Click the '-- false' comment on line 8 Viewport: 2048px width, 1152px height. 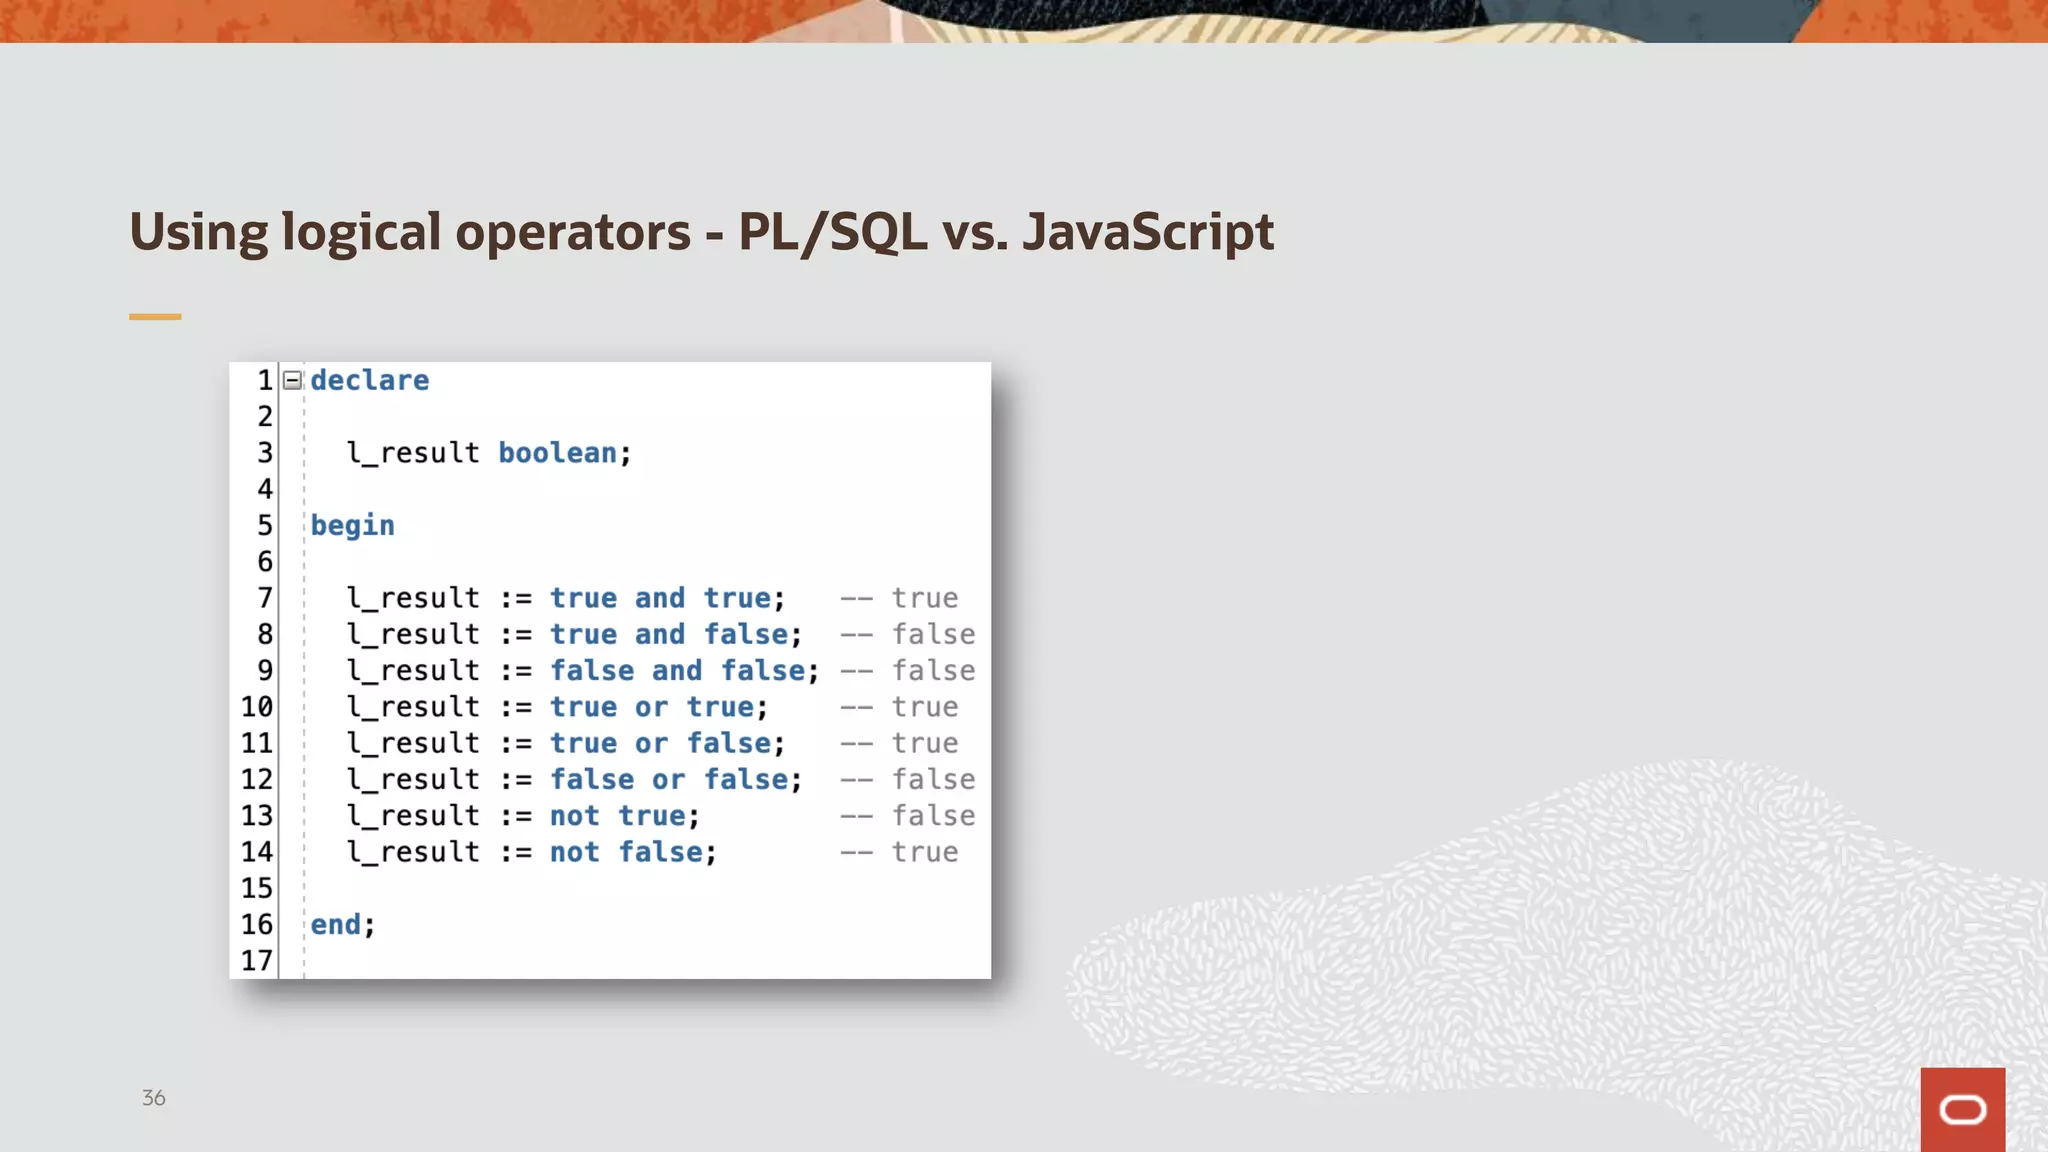click(908, 634)
